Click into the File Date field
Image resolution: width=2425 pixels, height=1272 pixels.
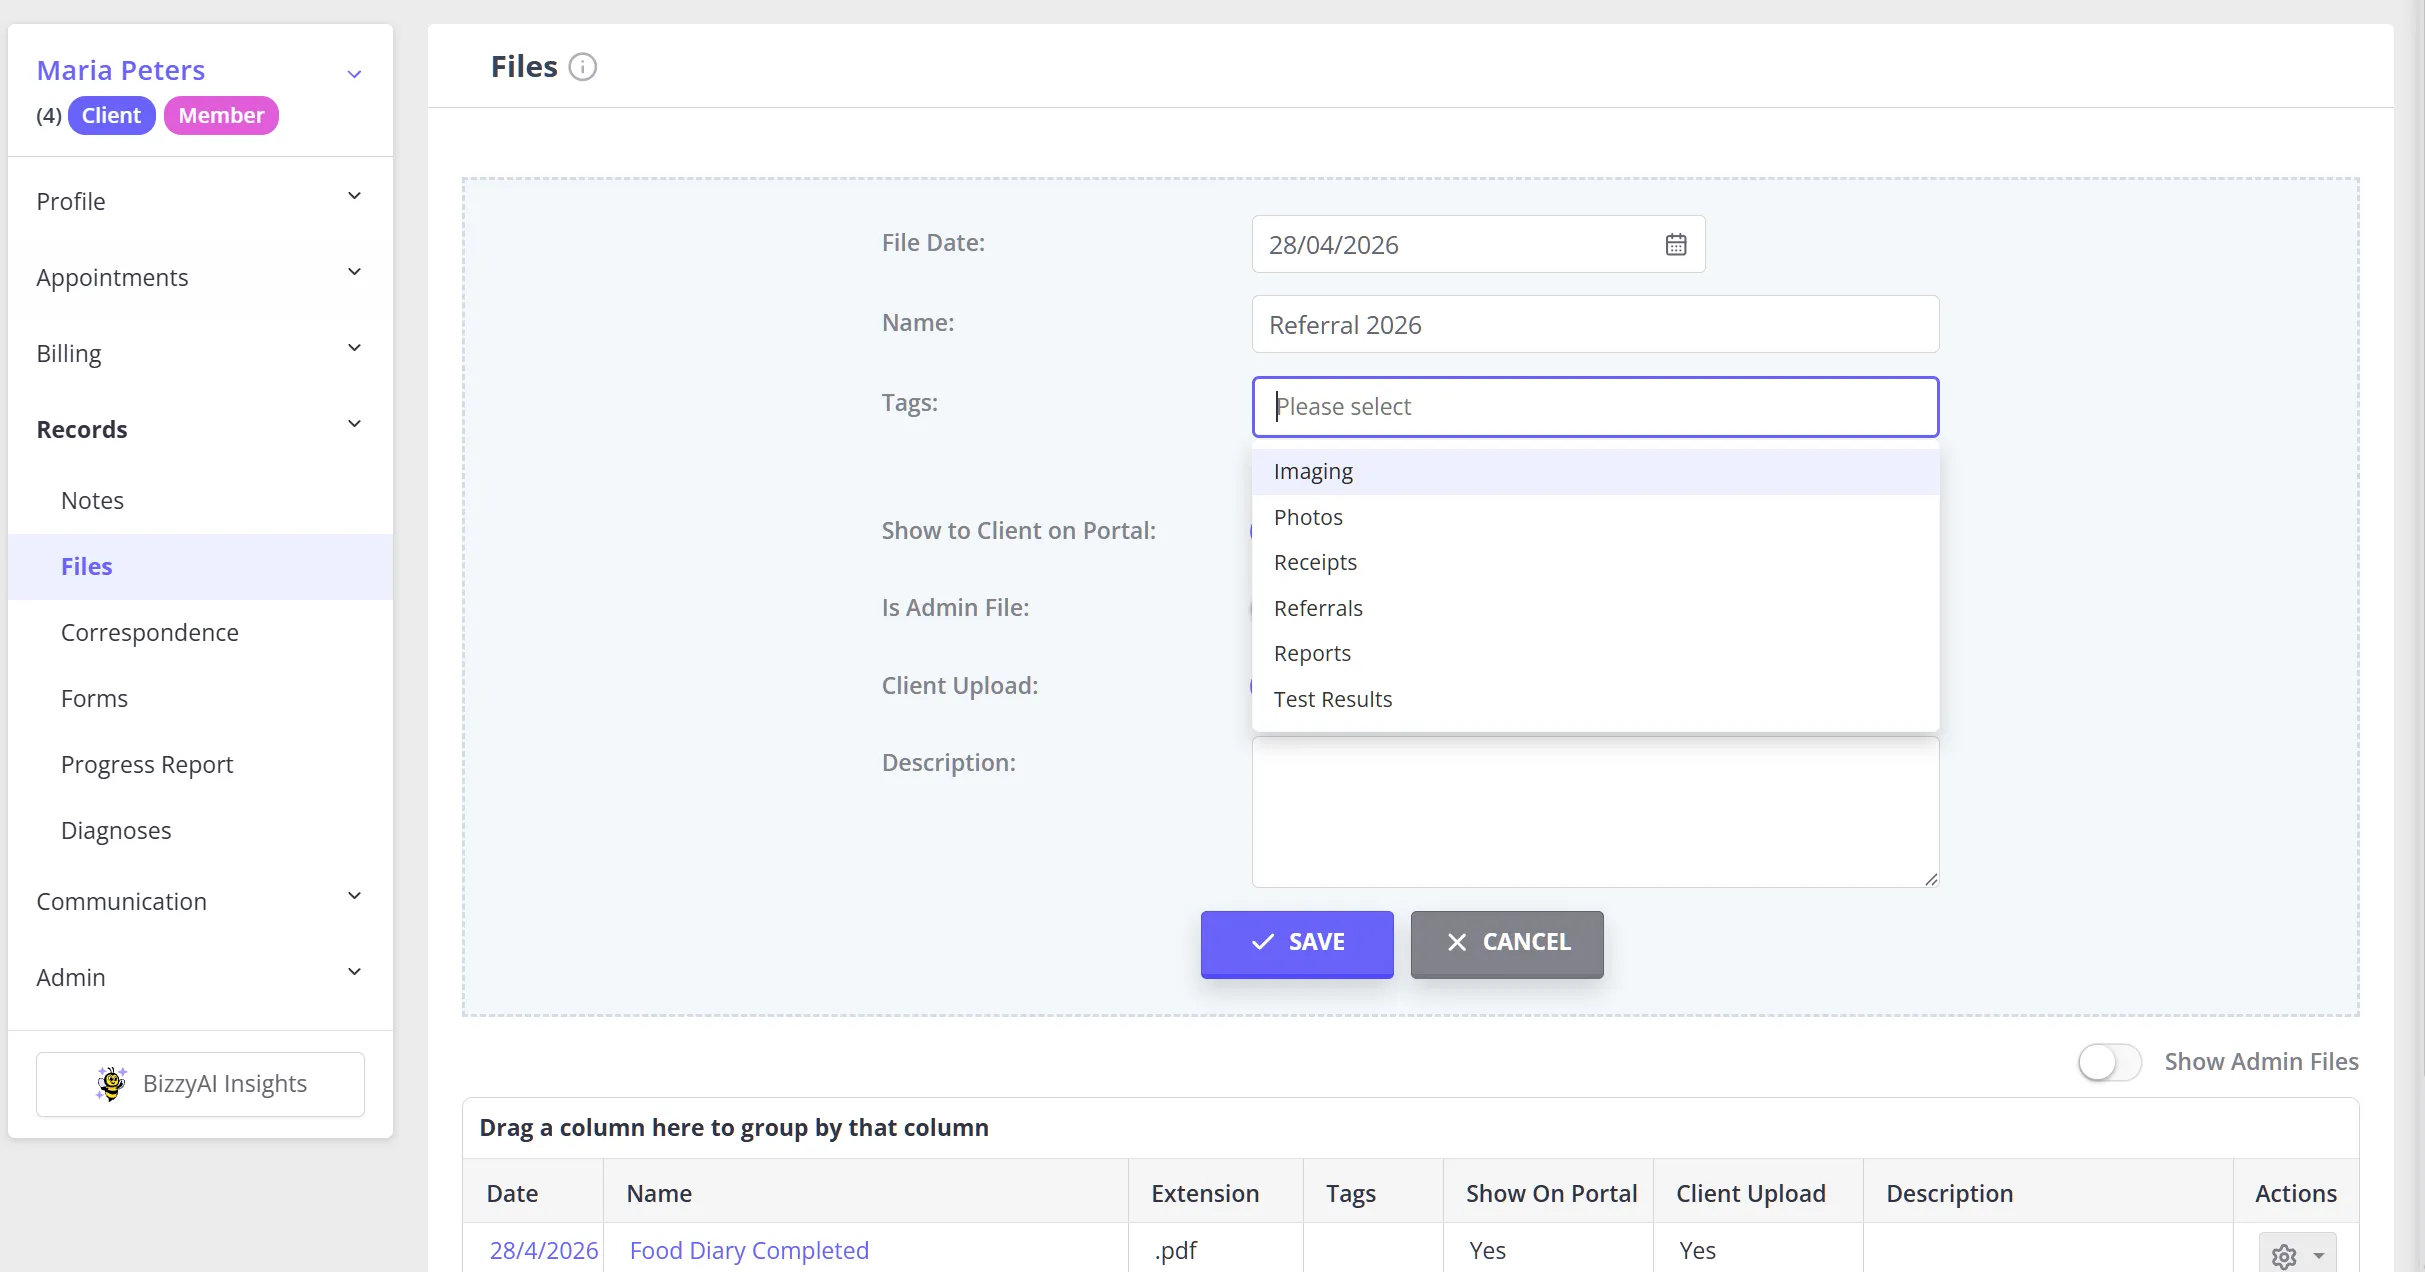(1478, 244)
